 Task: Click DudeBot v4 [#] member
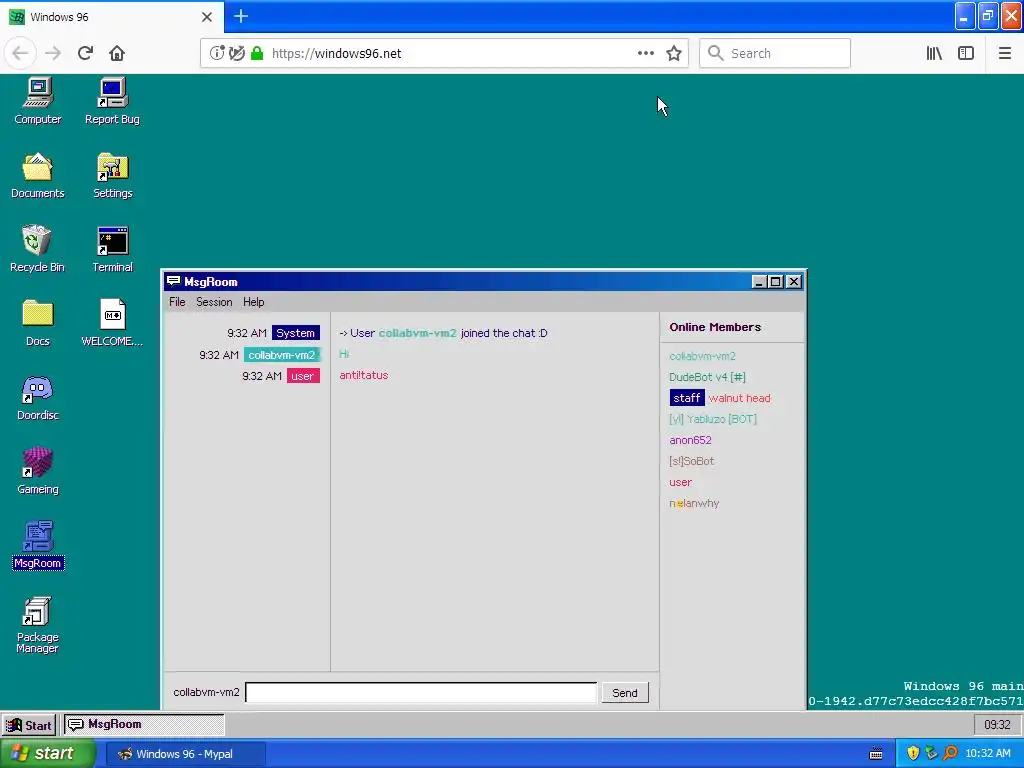click(x=707, y=377)
